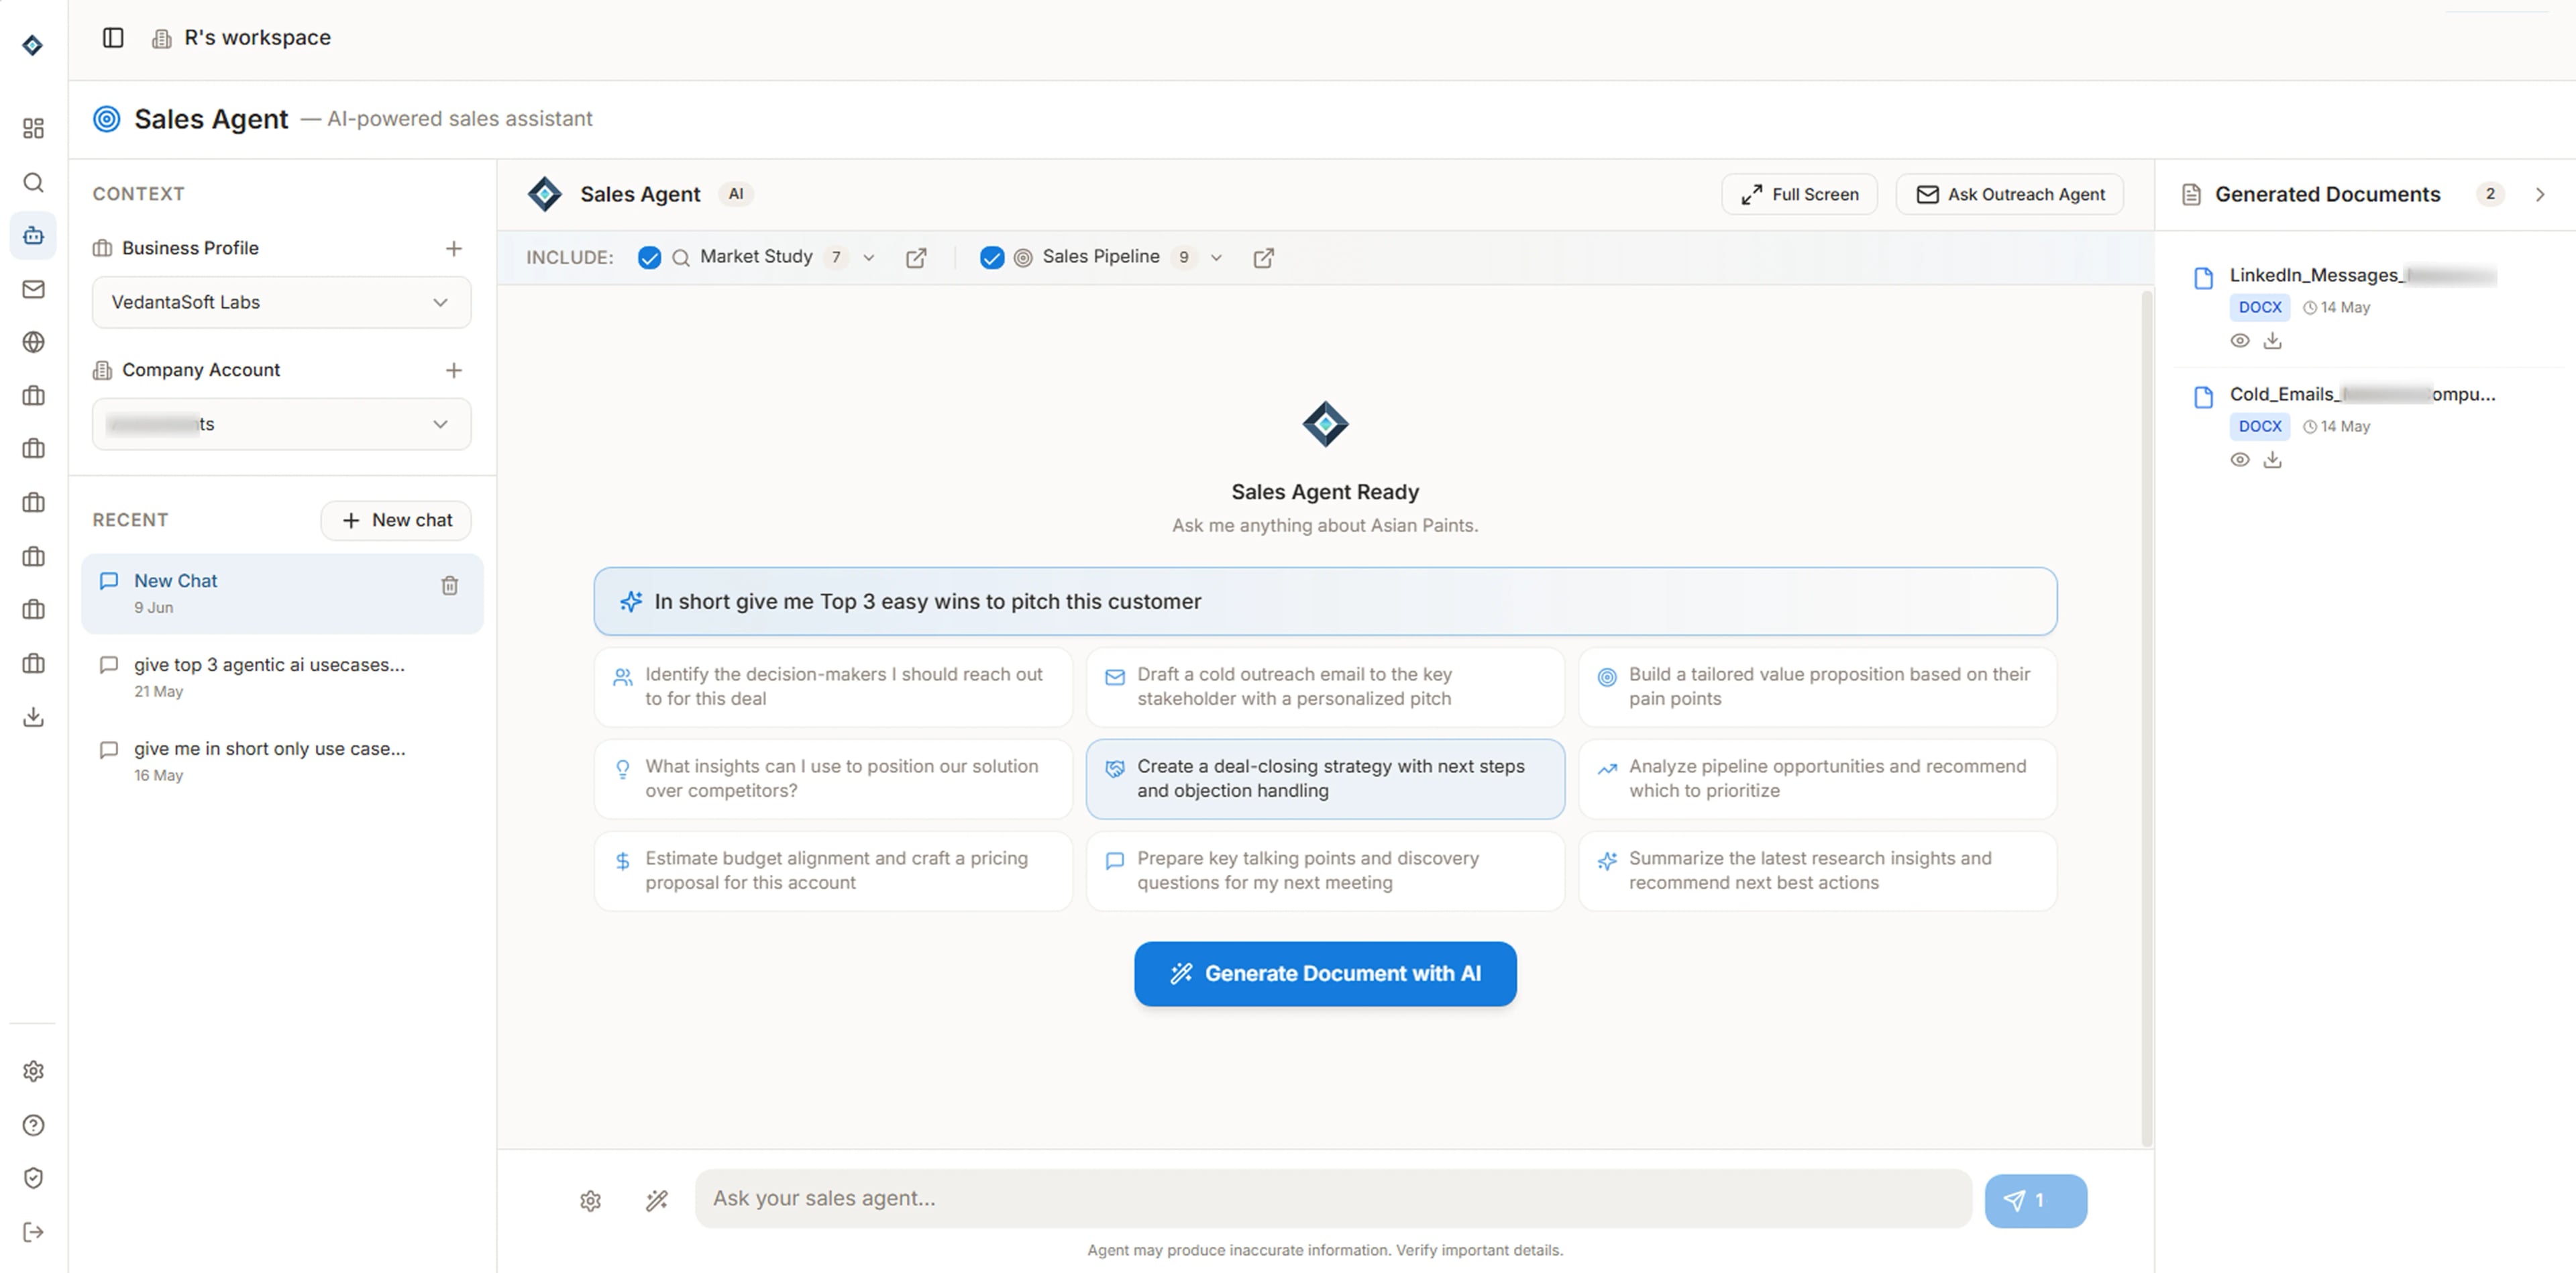2576x1273 pixels.
Task: Click the Full Screen button
Action: (x=1799, y=194)
